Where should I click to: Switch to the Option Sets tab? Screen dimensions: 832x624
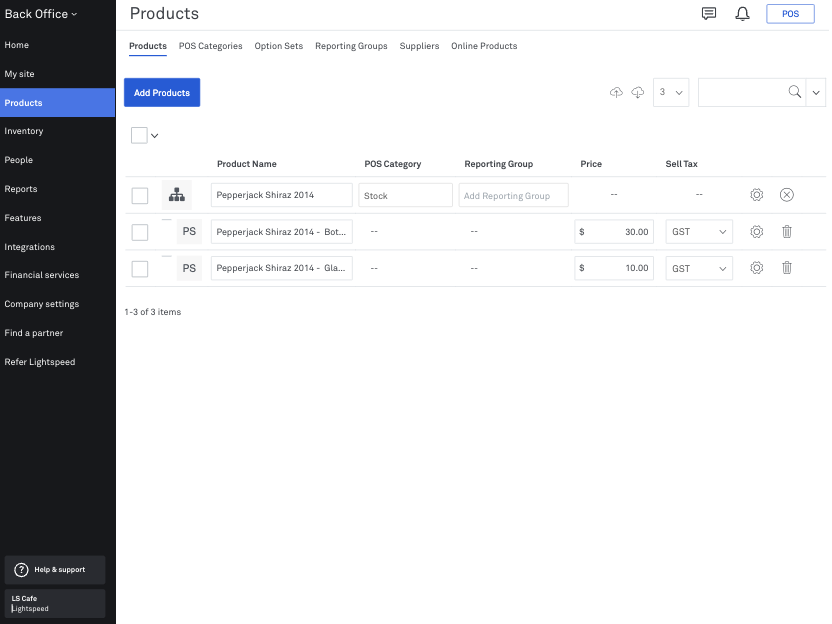[x=279, y=46]
